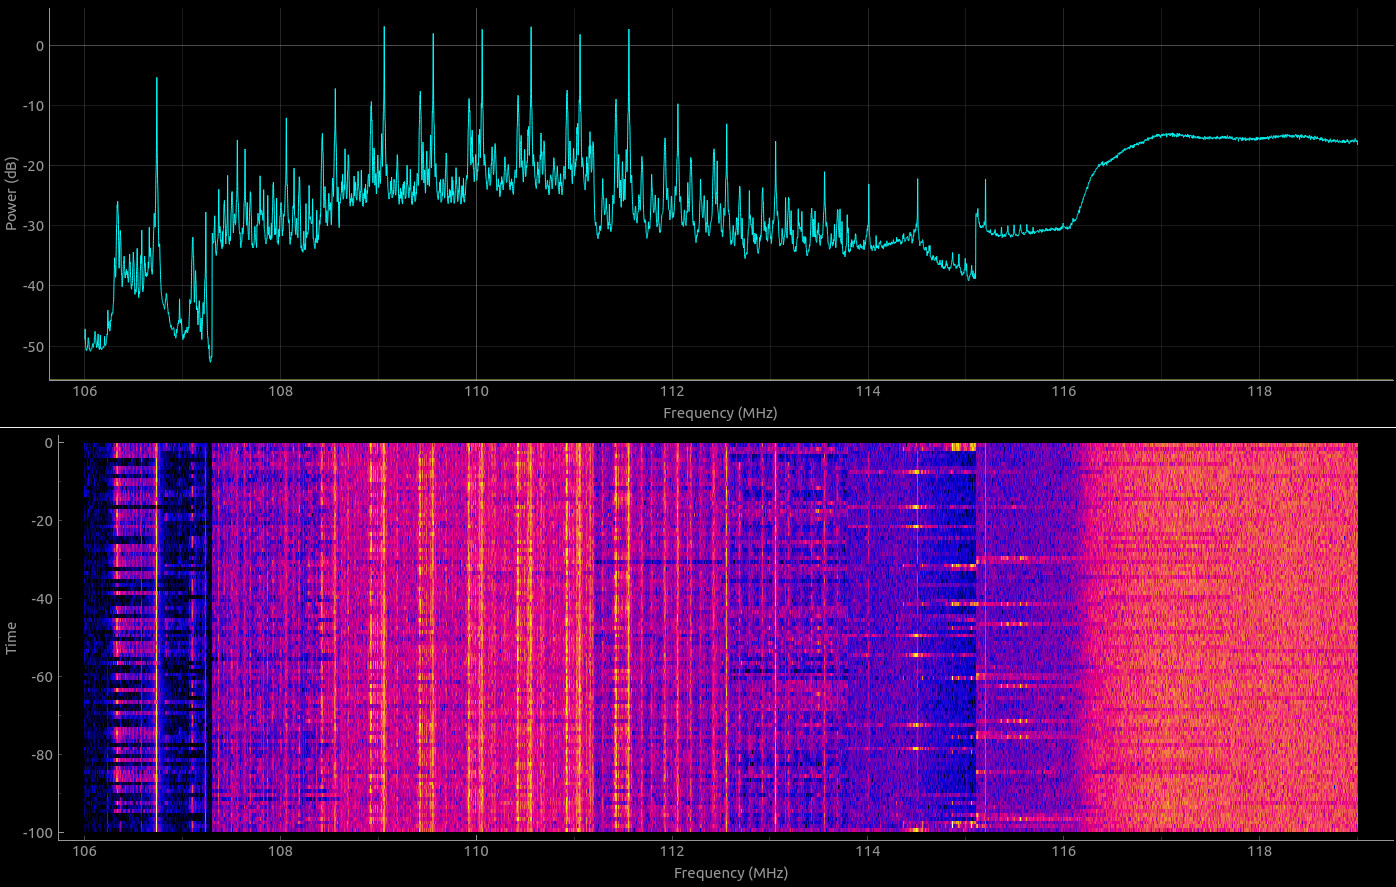Click the 110 MHz tick under the spectrum
Image resolution: width=1396 pixels, height=887 pixels.
coord(476,391)
